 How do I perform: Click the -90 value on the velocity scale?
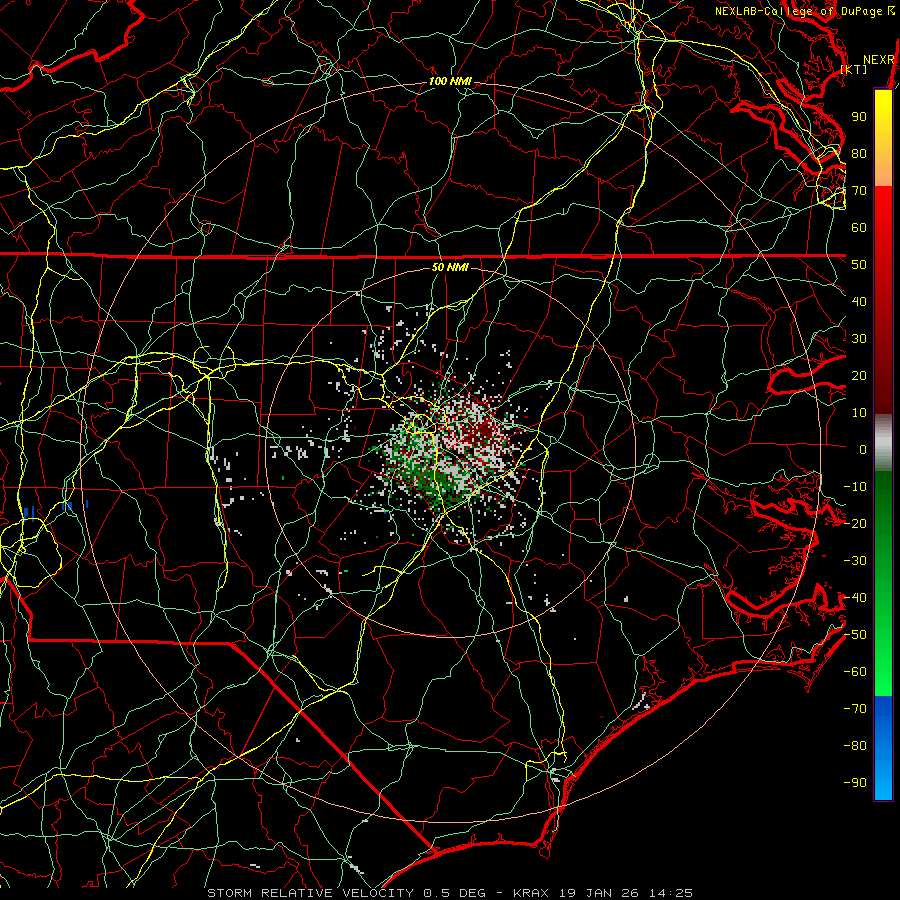point(855,783)
